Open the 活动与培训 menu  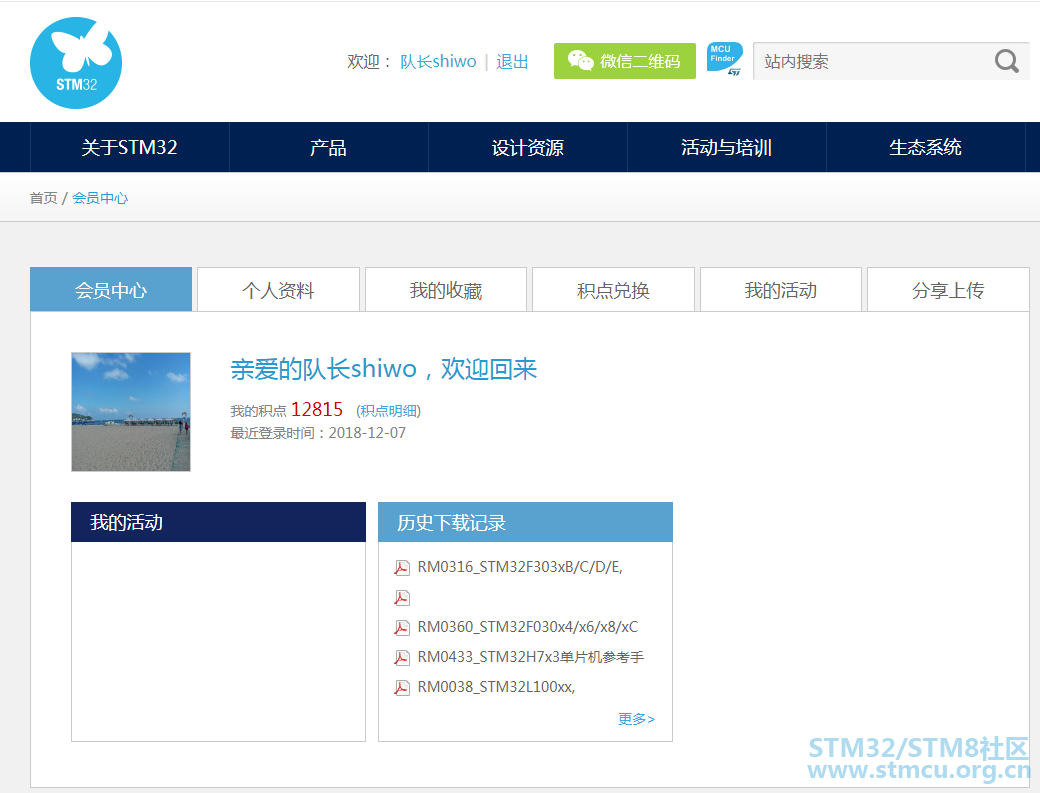pos(726,147)
